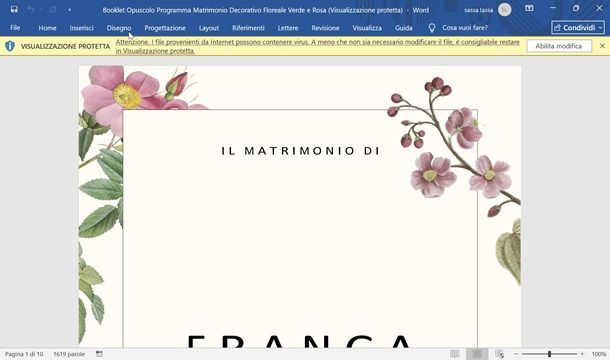The height and width of the screenshot is (360, 610).
Task: Switch to Web Layout view icon
Action: (500, 354)
